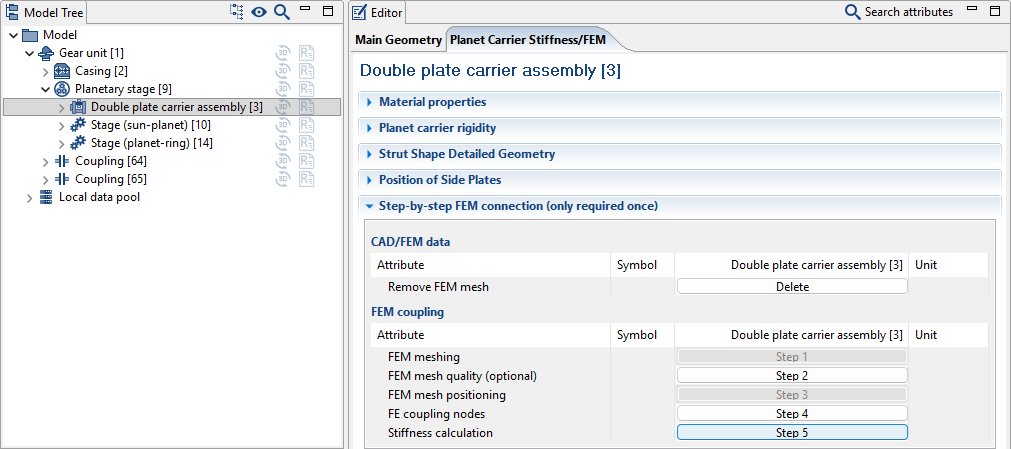Expand Strut Shape Detailed Geometry section

click(369, 154)
